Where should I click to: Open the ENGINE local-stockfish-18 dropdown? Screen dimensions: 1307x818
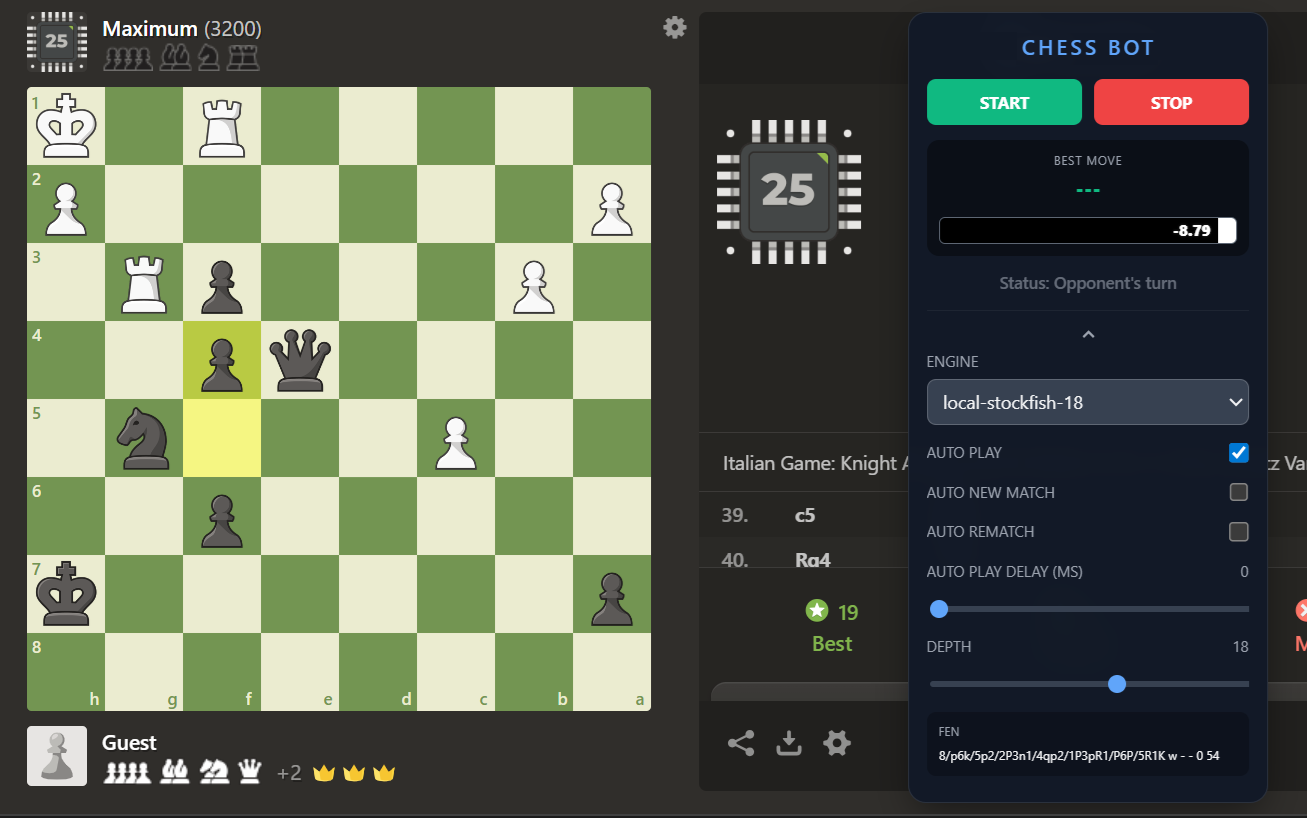coord(1088,402)
